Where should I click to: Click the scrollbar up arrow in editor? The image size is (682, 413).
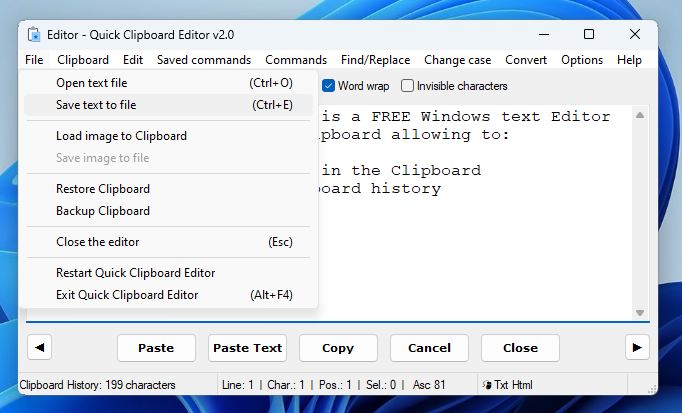[640, 115]
